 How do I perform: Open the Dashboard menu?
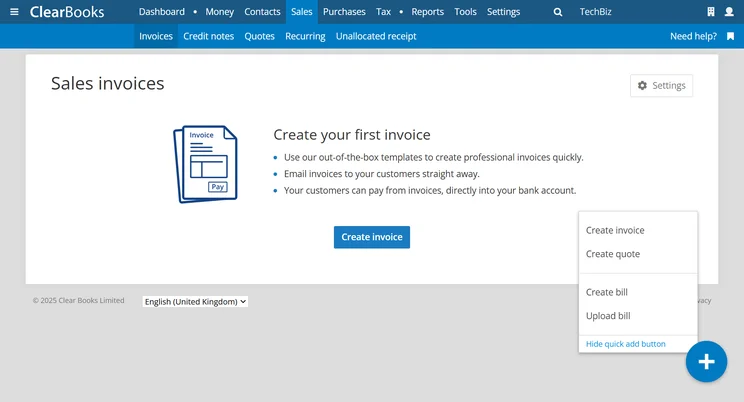[x=162, y=12]
